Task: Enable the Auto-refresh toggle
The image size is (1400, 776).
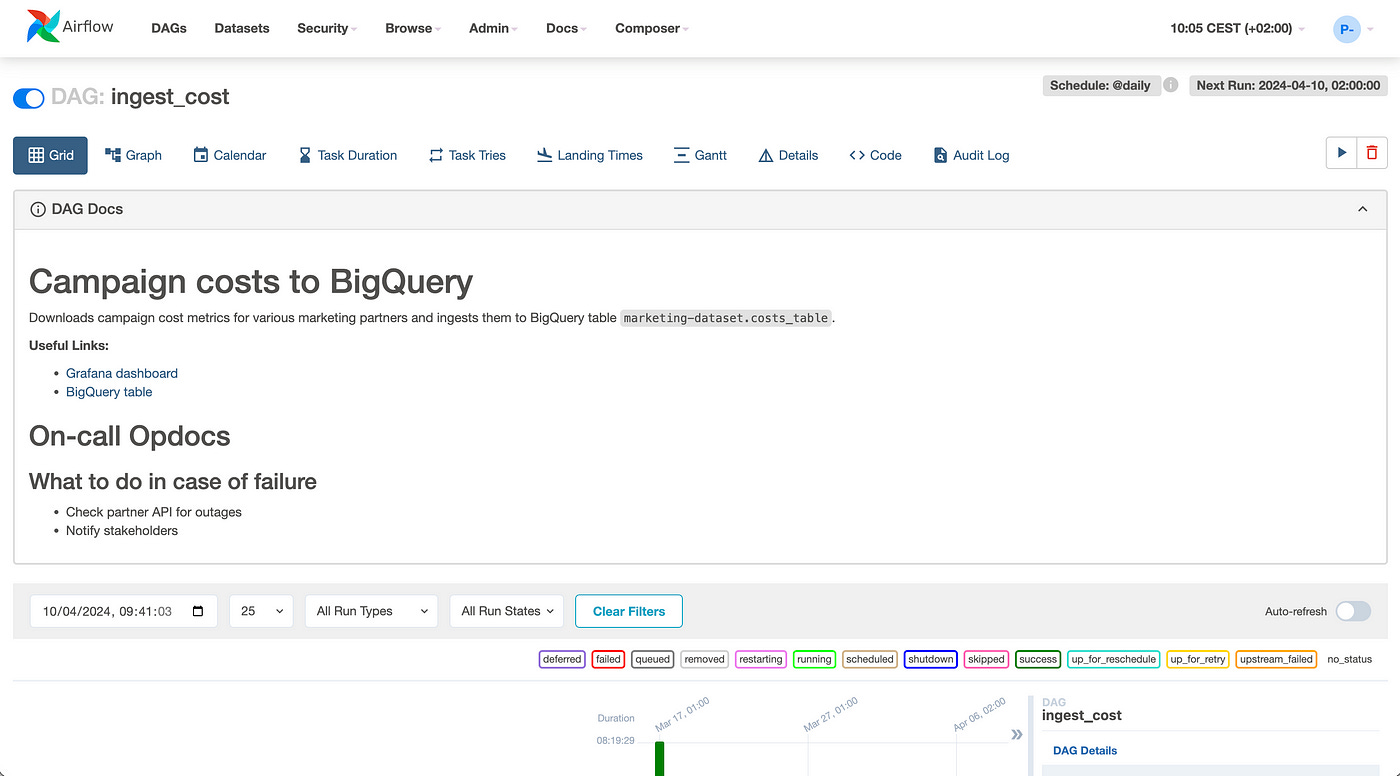Action: tap(1353, 610)
